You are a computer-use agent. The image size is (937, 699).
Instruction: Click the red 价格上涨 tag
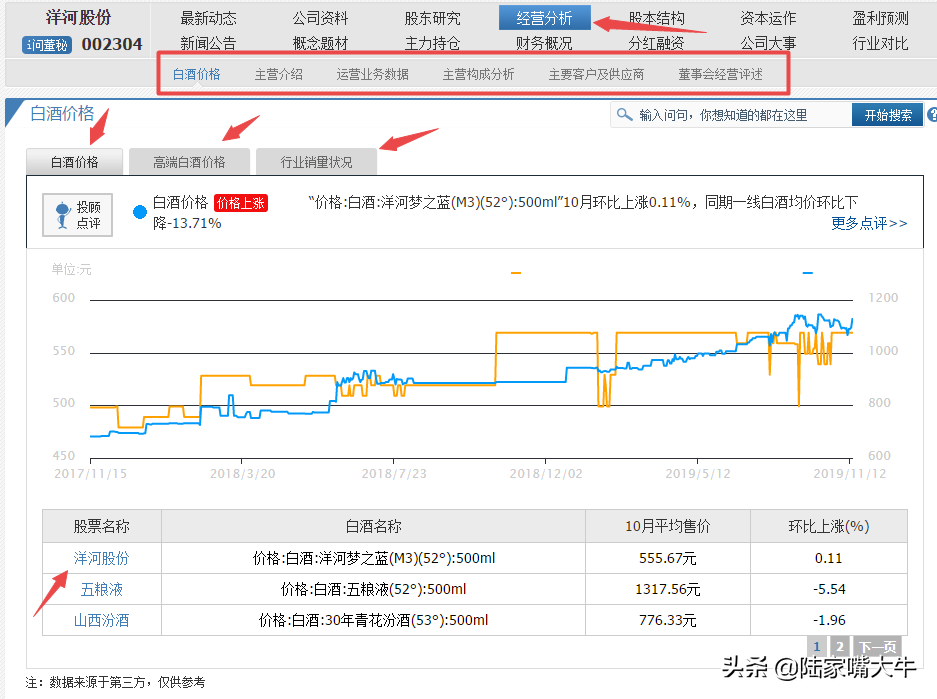coord(241,203)
